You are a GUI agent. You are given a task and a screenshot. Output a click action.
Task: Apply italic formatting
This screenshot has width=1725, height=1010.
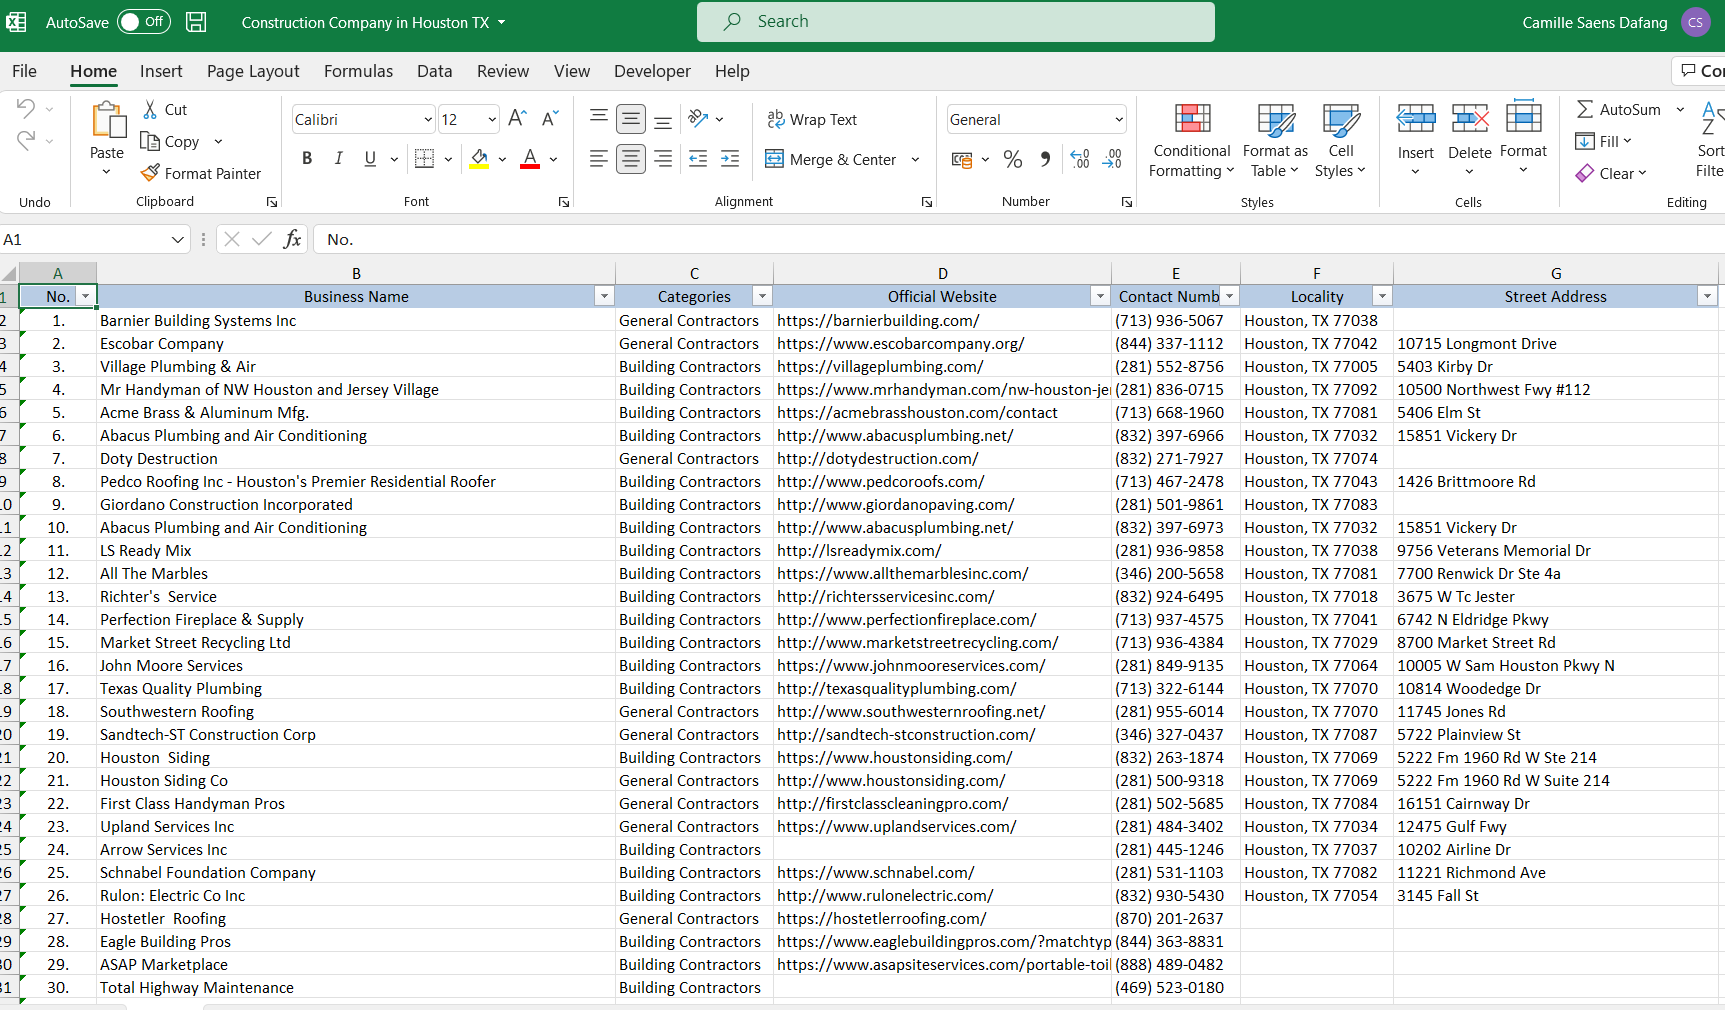click(339, 158)
